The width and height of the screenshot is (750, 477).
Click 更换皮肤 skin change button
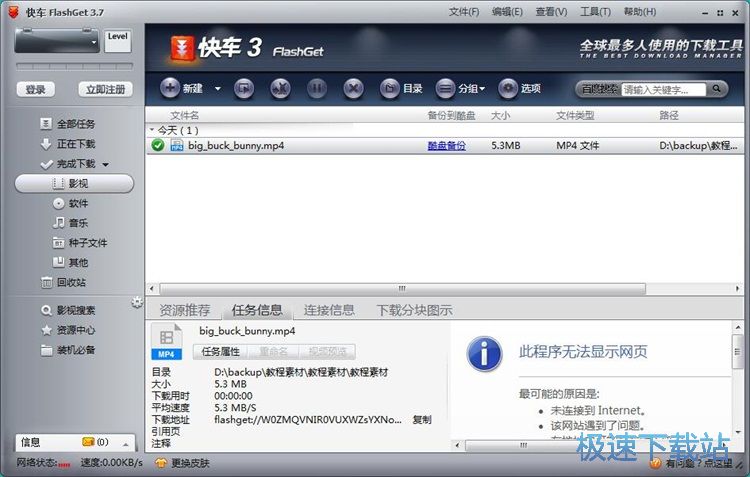click(182, 463)
